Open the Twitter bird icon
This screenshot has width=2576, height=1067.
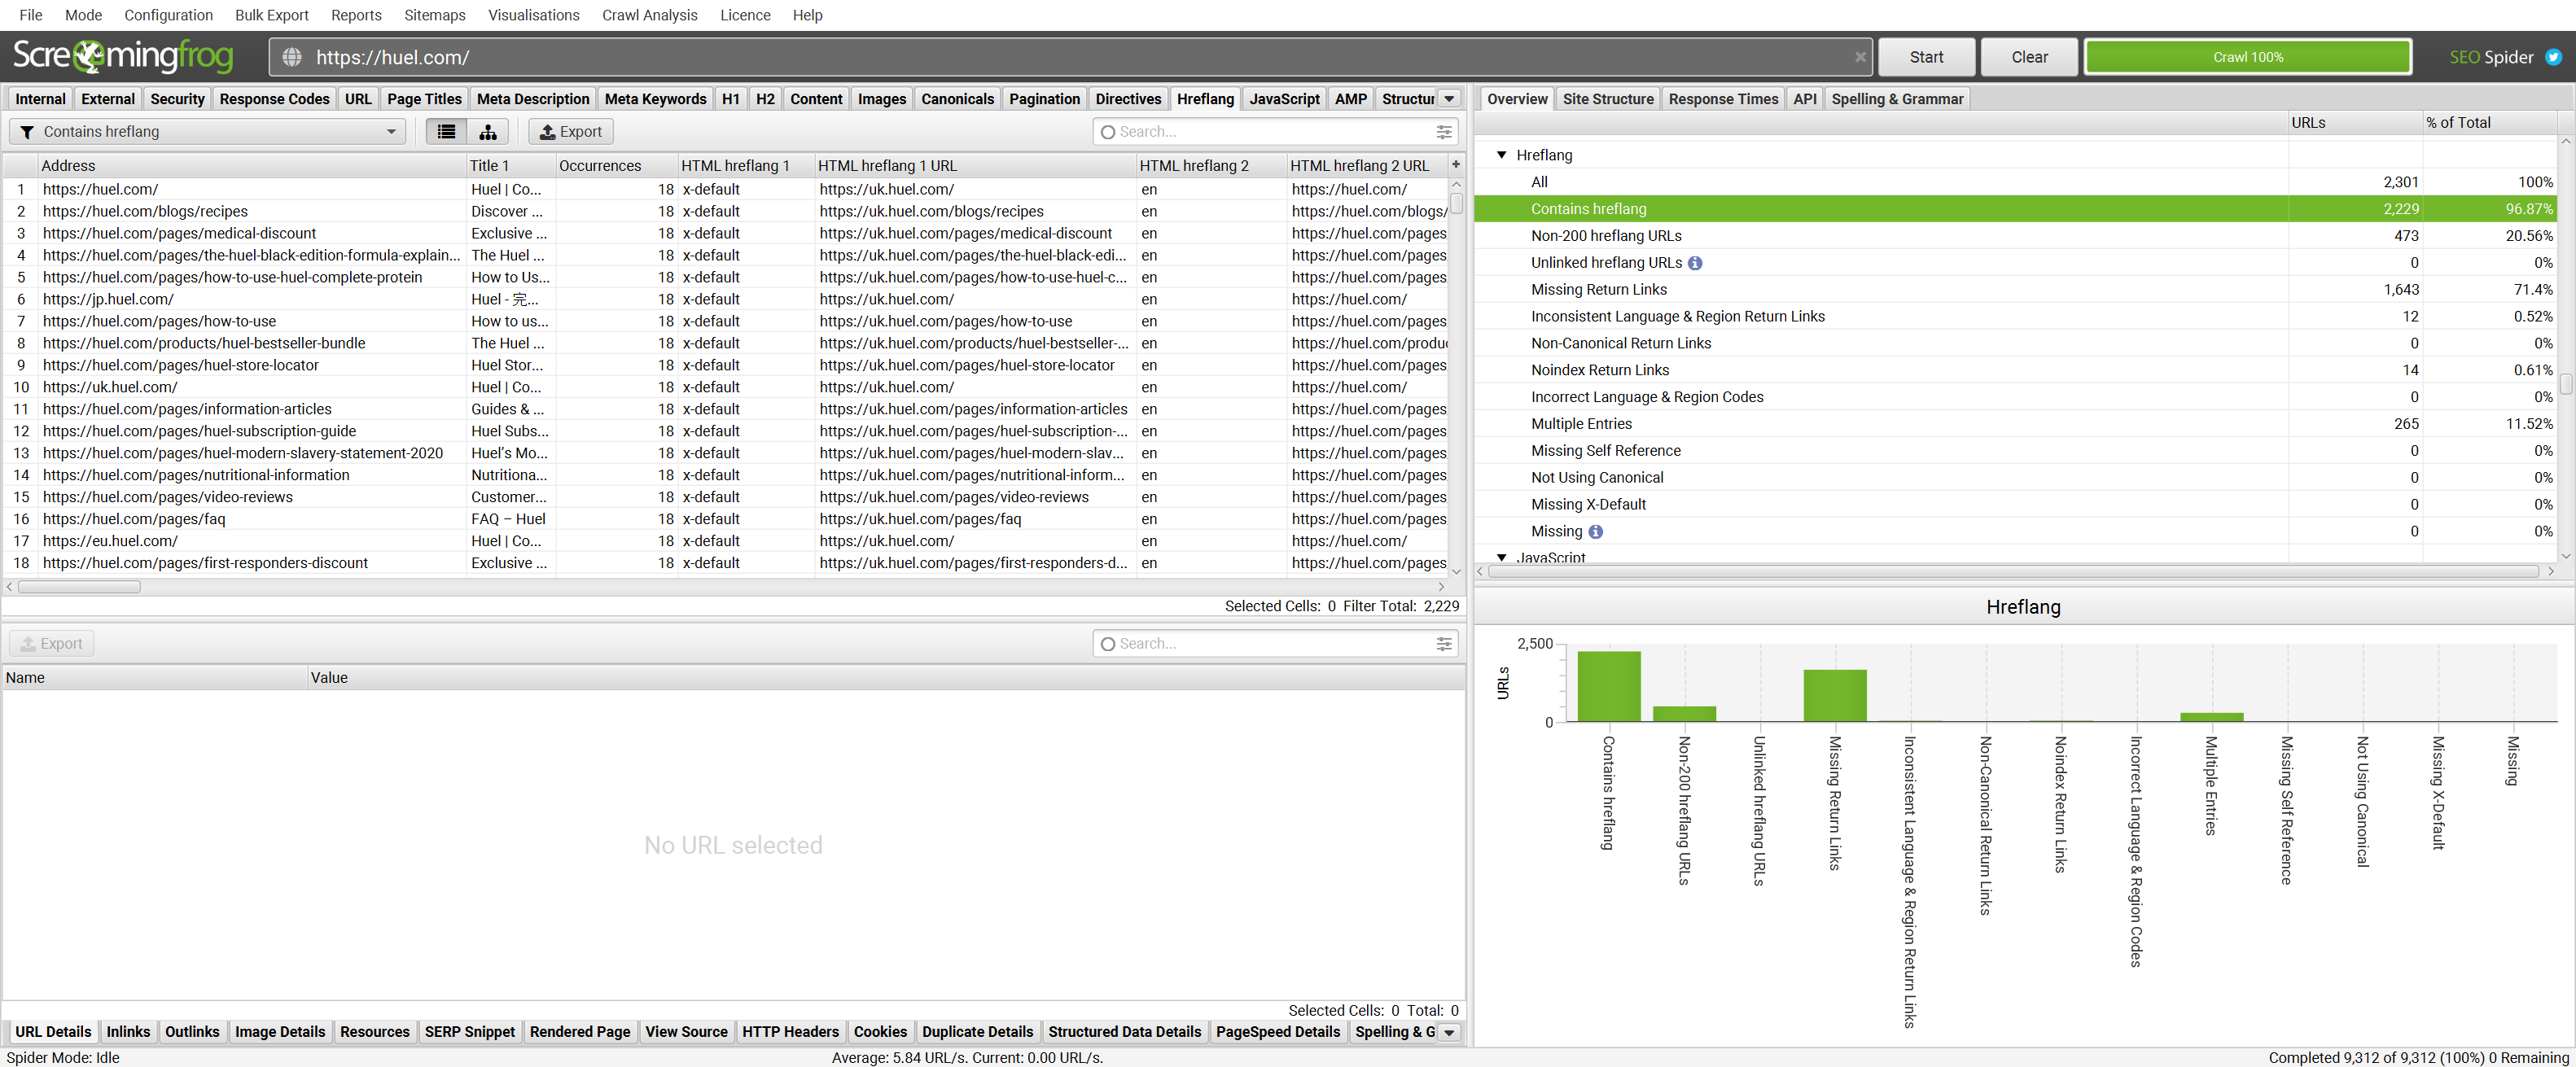point(2553,57)
